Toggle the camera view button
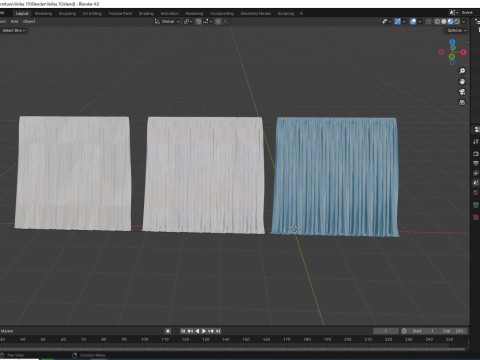 [x=462, y=92]
